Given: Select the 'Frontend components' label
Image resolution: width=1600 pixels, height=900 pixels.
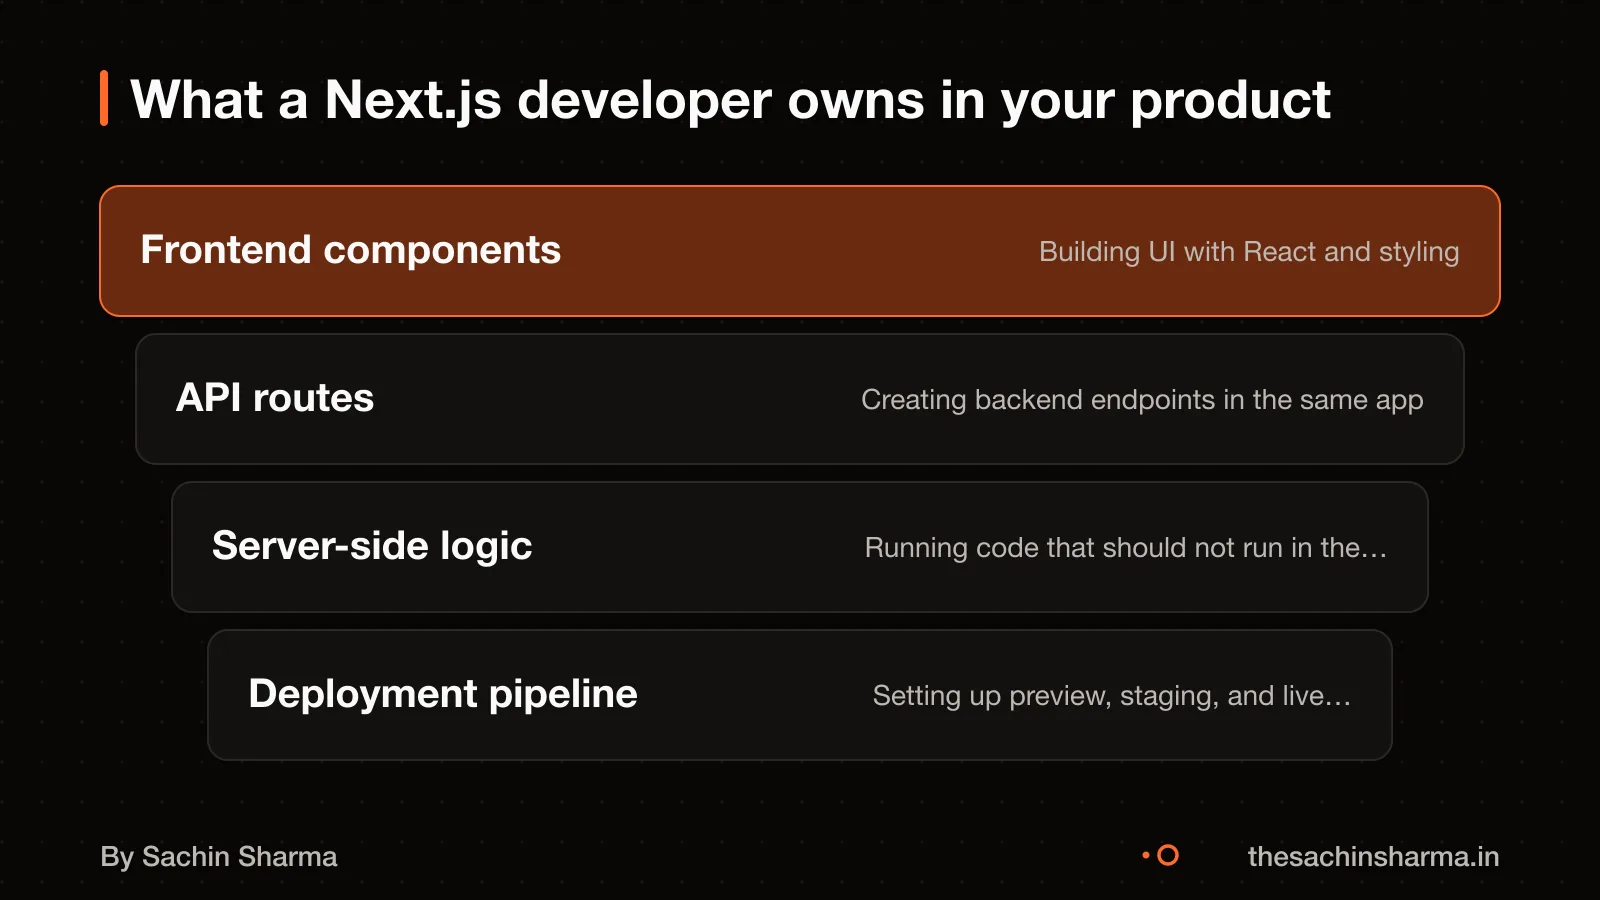Looking at the screenshot, I should (351, 250).
